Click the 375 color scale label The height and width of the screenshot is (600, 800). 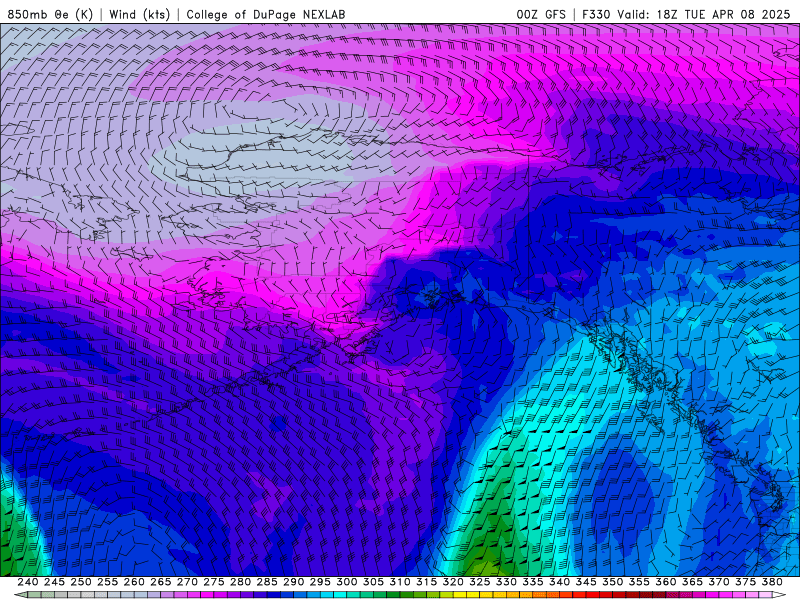[745, 582]
